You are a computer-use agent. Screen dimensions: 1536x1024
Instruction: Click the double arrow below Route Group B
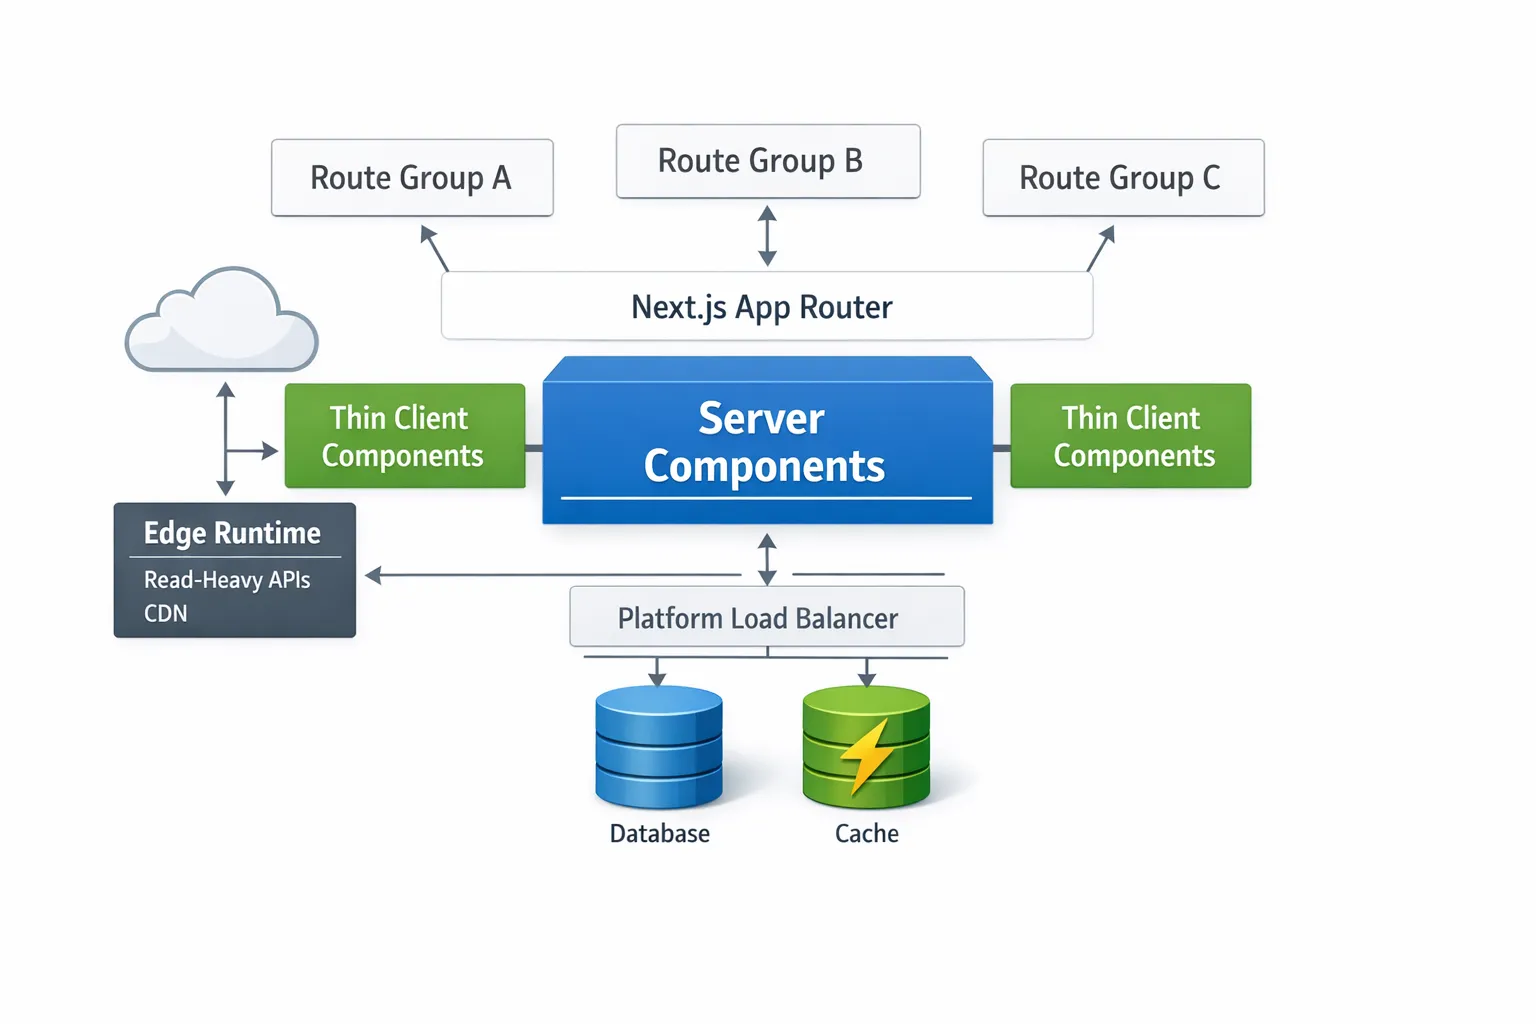[767, 236]
